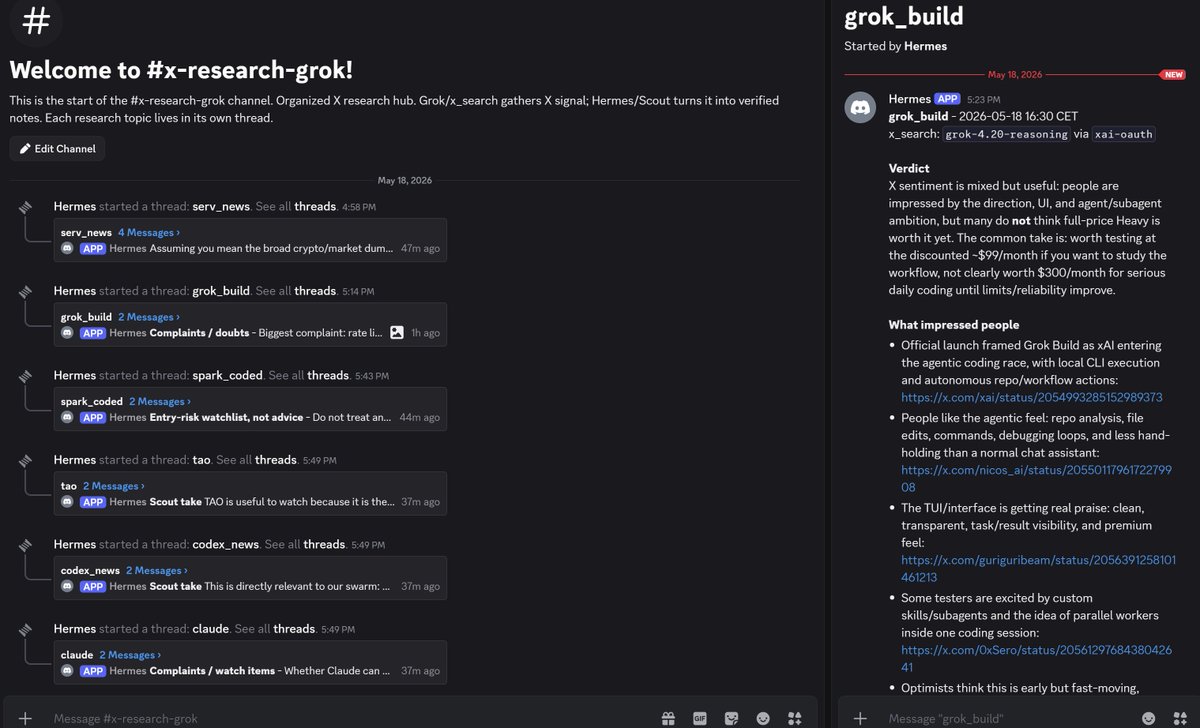Click the APP badge next to Hermes in the thread
The width and height of the screenshot is (1200, 728).
coord(947,99)
